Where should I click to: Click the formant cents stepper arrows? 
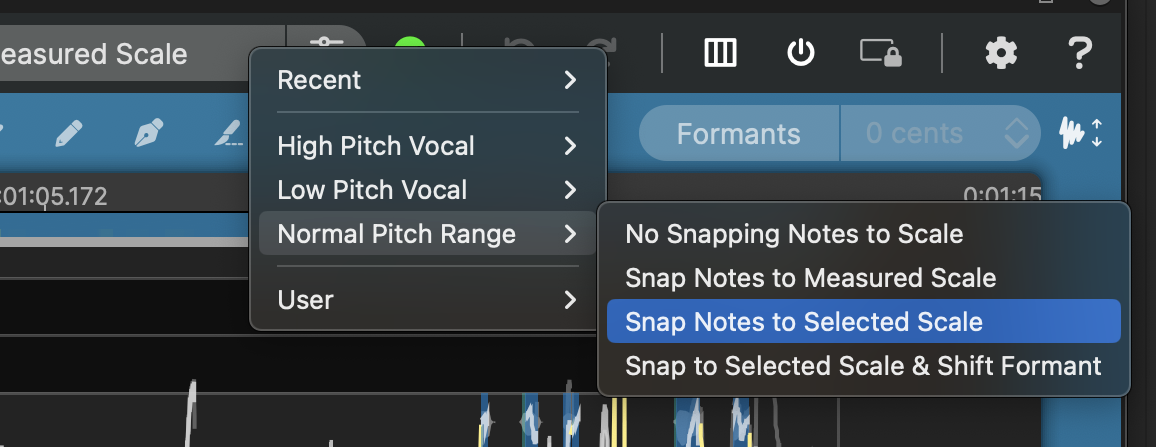(x=1017, y=134)
